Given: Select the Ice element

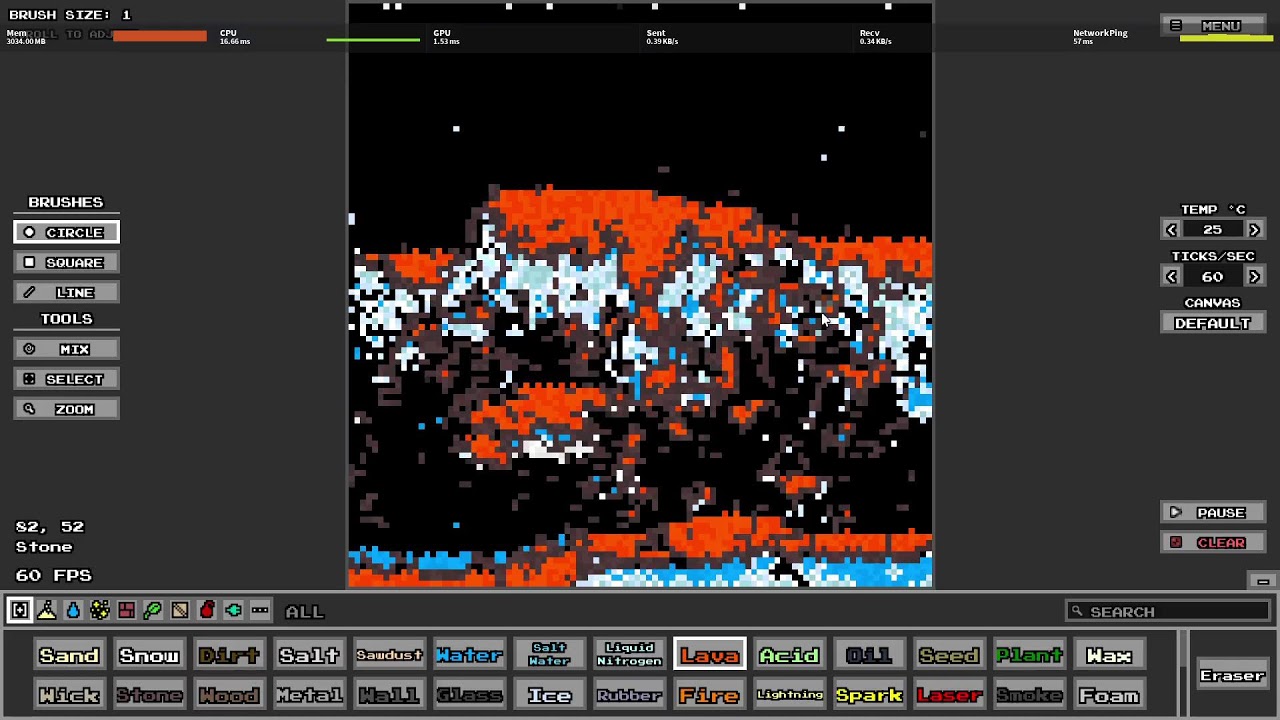Looking at the screenshot, I should click(x=549, y=695).
